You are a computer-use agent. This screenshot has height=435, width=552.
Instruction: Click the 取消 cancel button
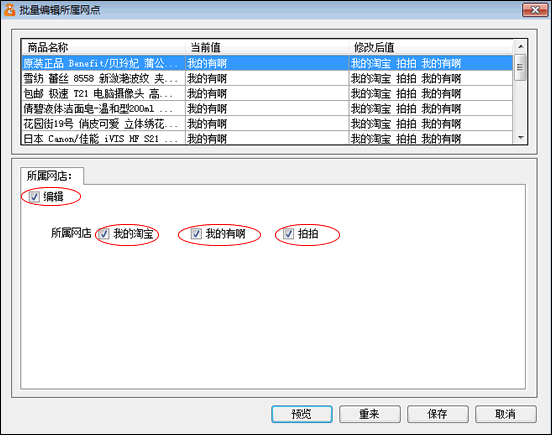[x=506, y=414]
